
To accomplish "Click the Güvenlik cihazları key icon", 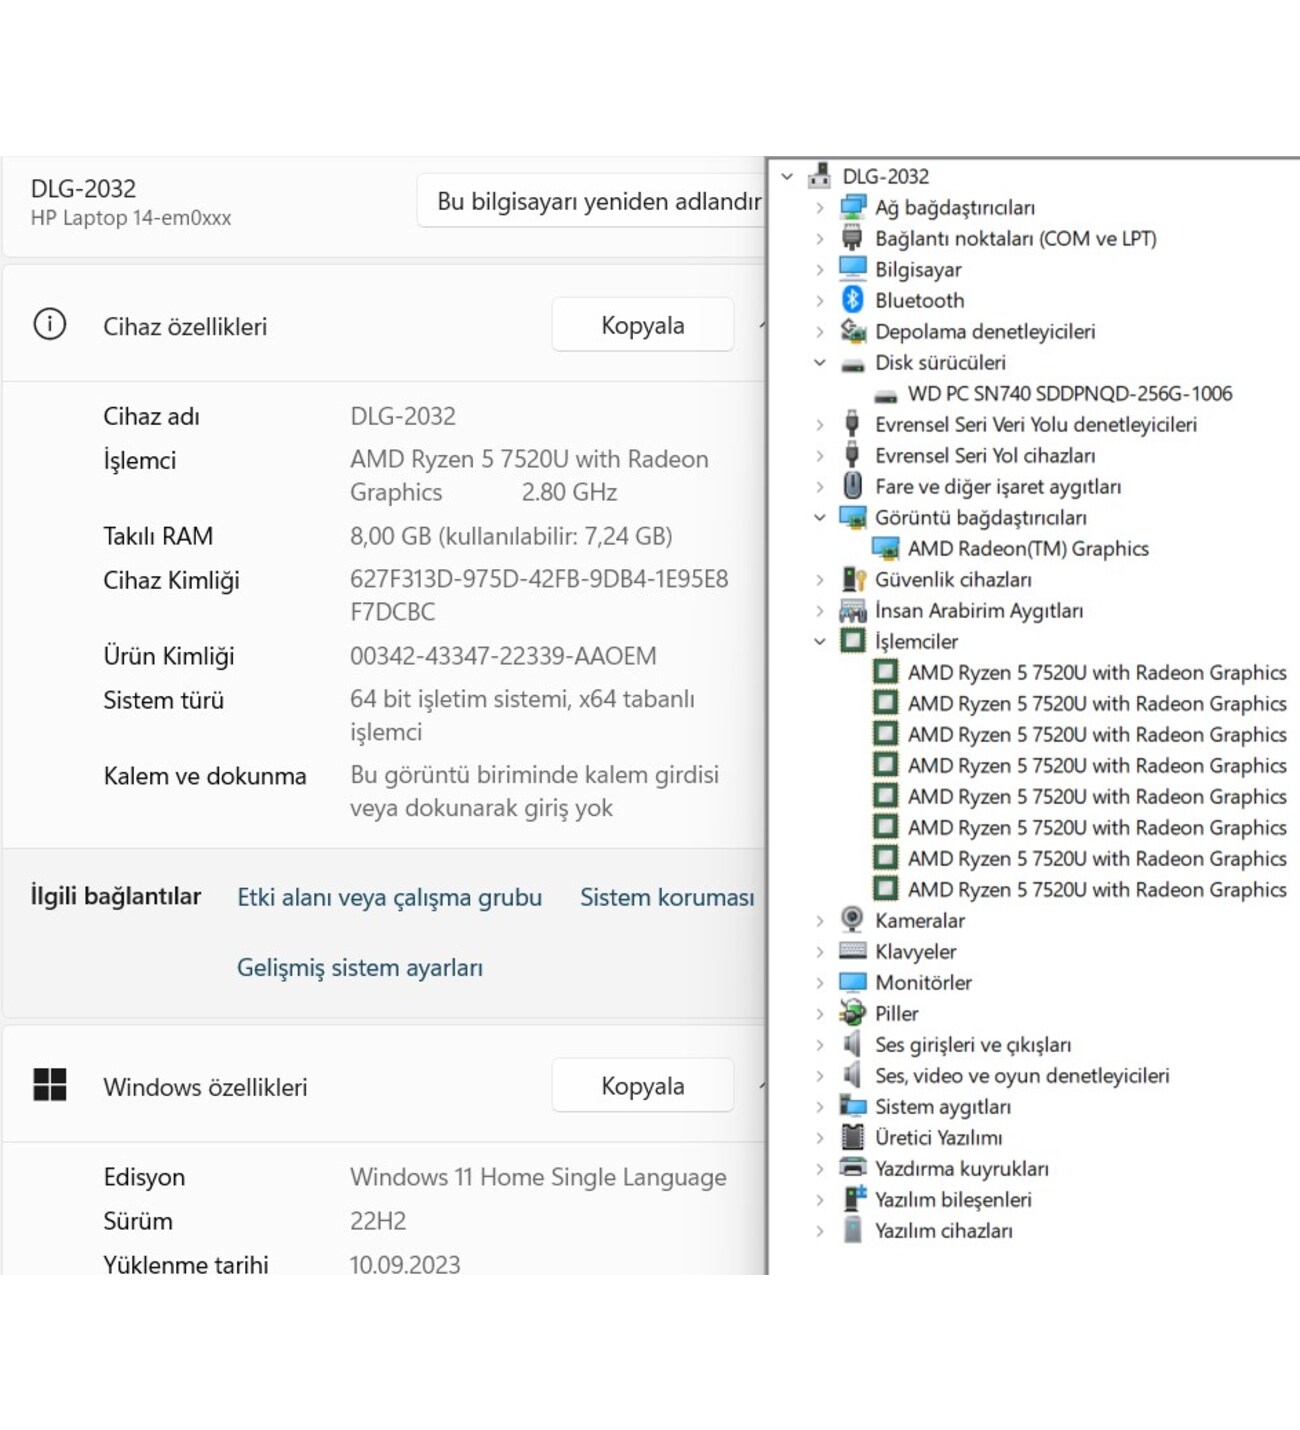I will 852,579.
